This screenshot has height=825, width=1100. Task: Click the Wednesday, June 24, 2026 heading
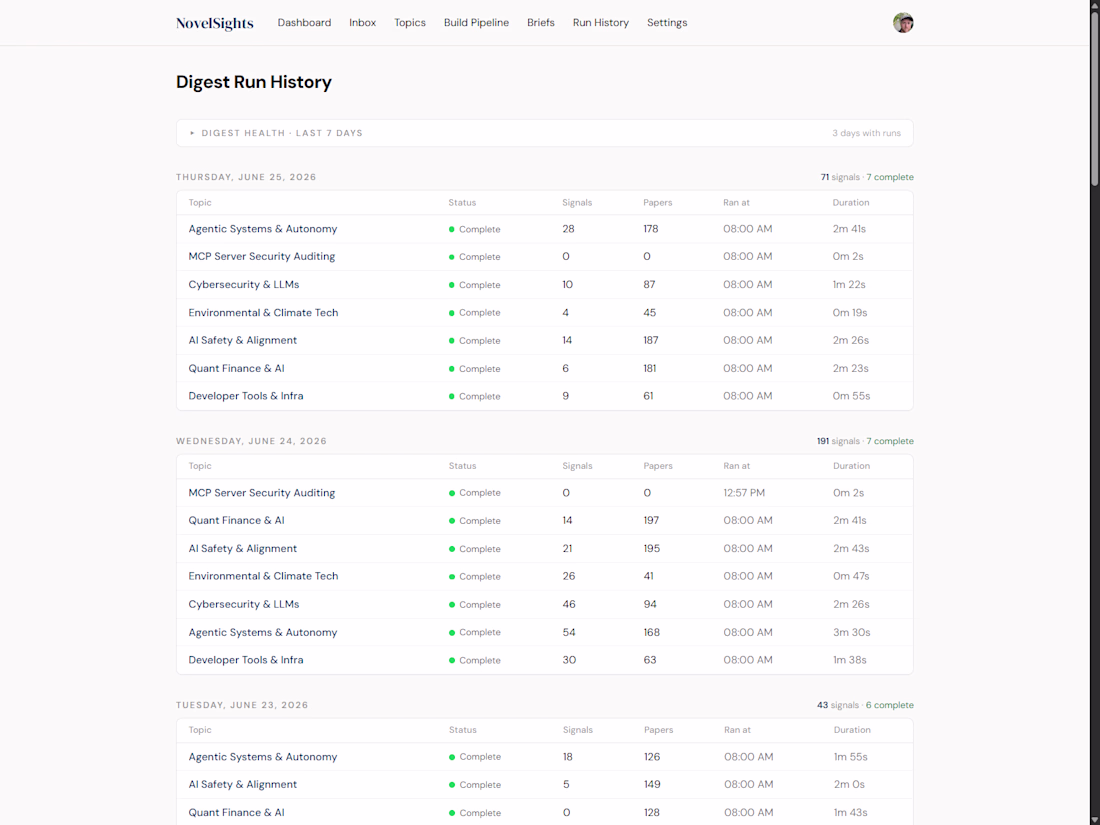coord(251,441)
